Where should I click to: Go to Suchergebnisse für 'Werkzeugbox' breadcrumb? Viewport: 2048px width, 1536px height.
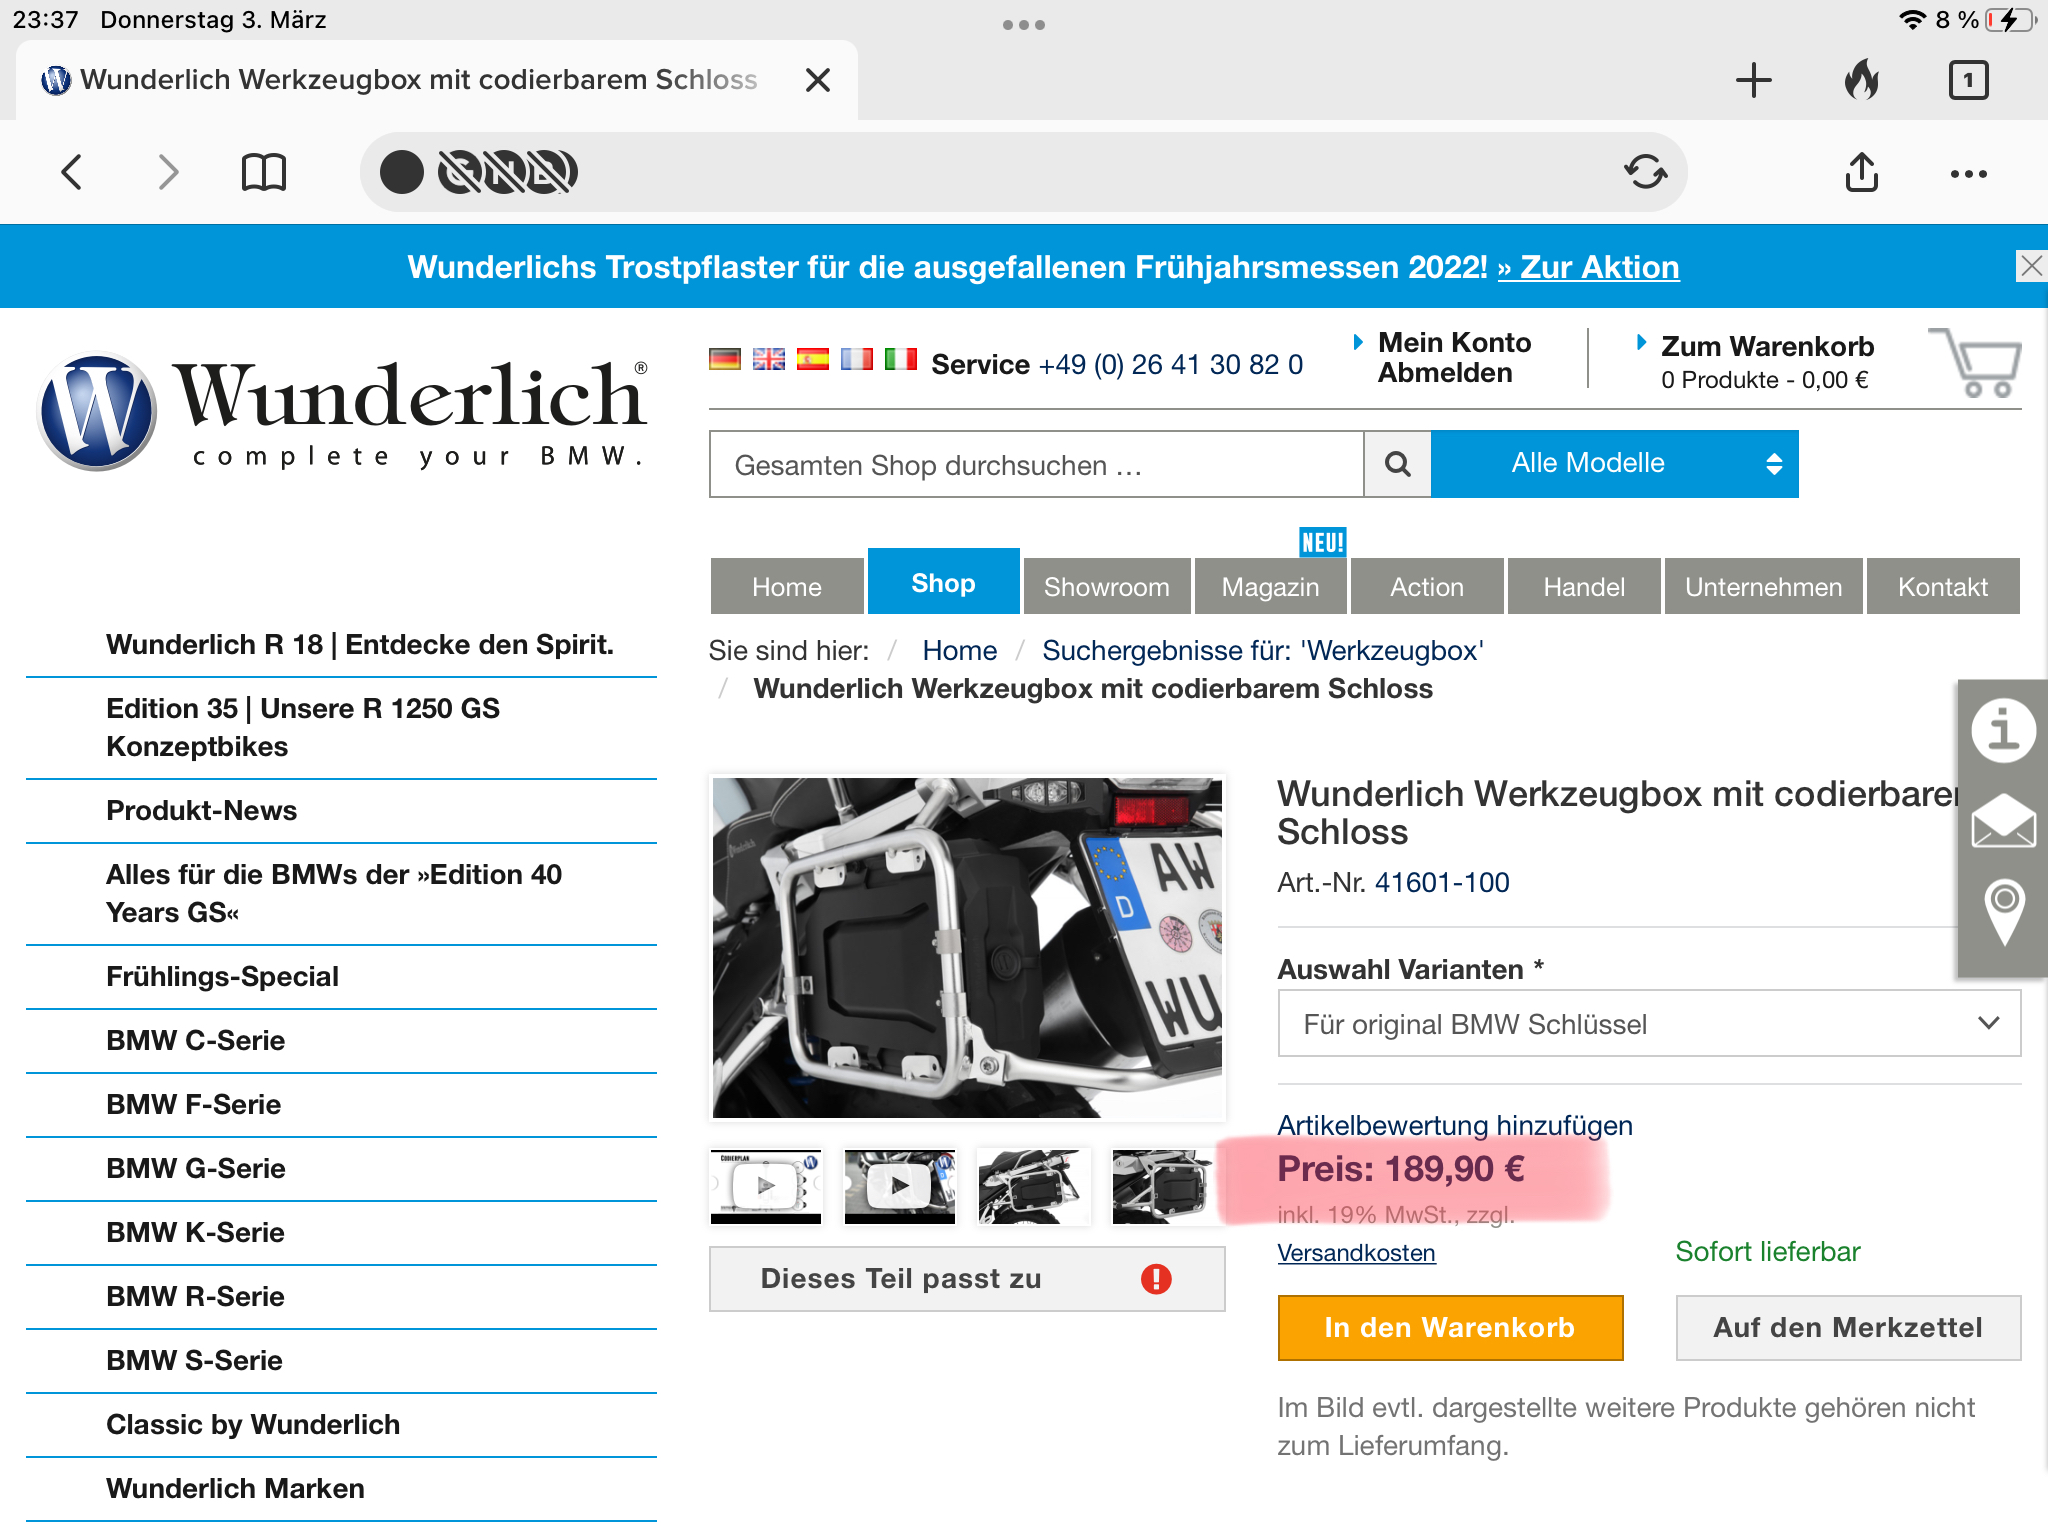click(x=1263, y=651)
